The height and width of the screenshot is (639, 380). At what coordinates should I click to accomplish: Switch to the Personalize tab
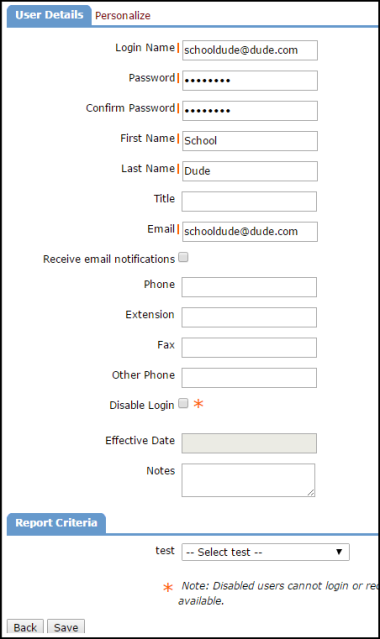(123, 15)
